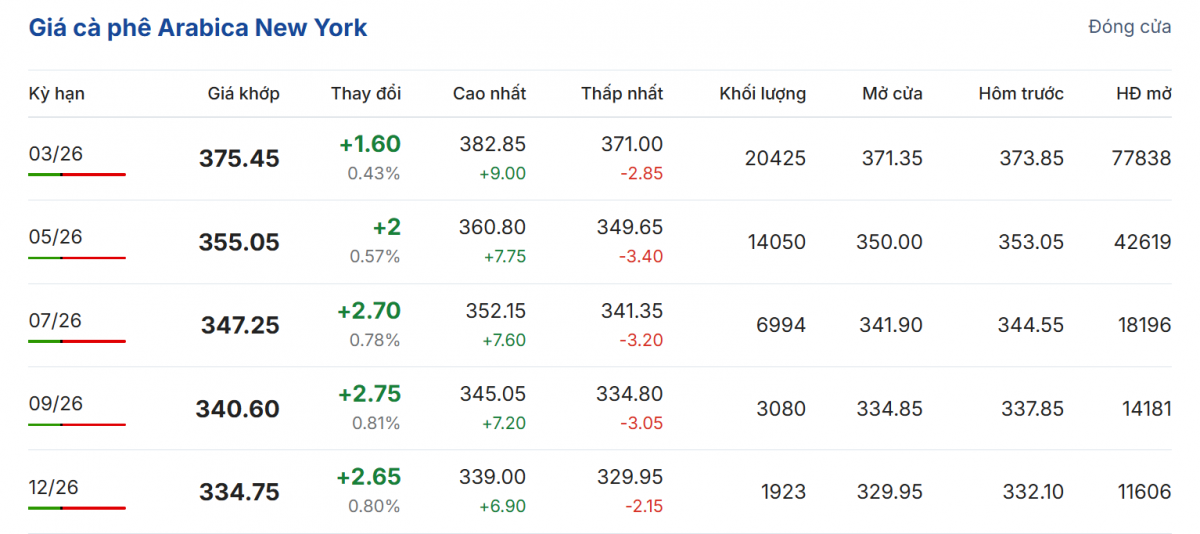Select the 09/26 contract term
The height and width of the screenshot is (534, 1200).
tap(56, 404)
